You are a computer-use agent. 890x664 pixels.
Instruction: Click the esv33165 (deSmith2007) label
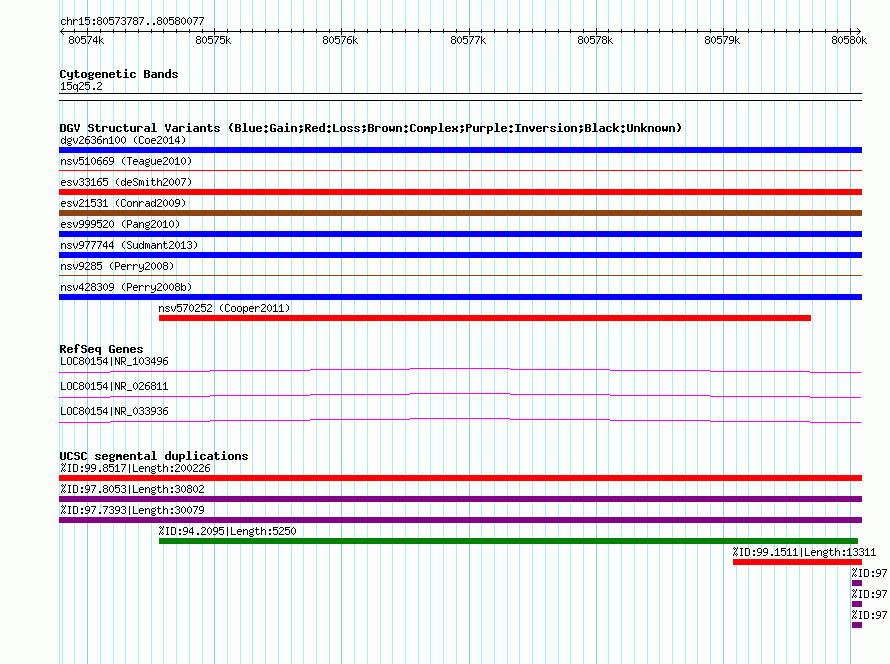click(126, 182)
